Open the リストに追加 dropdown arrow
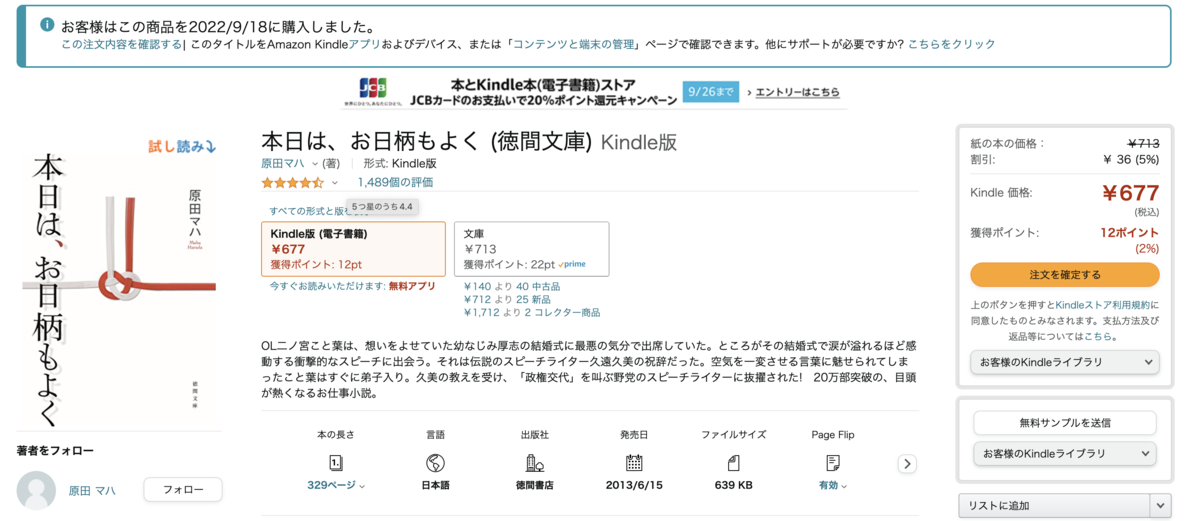The height and width of the screenshot is (521, 1200). (1160, 506)
